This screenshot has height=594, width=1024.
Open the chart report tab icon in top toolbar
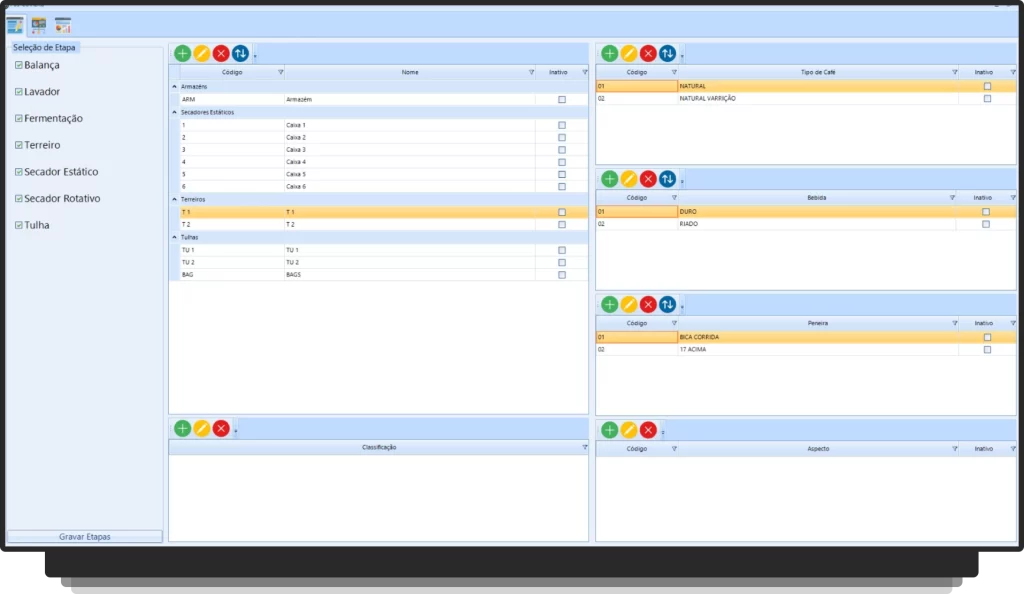coord(63,25)
